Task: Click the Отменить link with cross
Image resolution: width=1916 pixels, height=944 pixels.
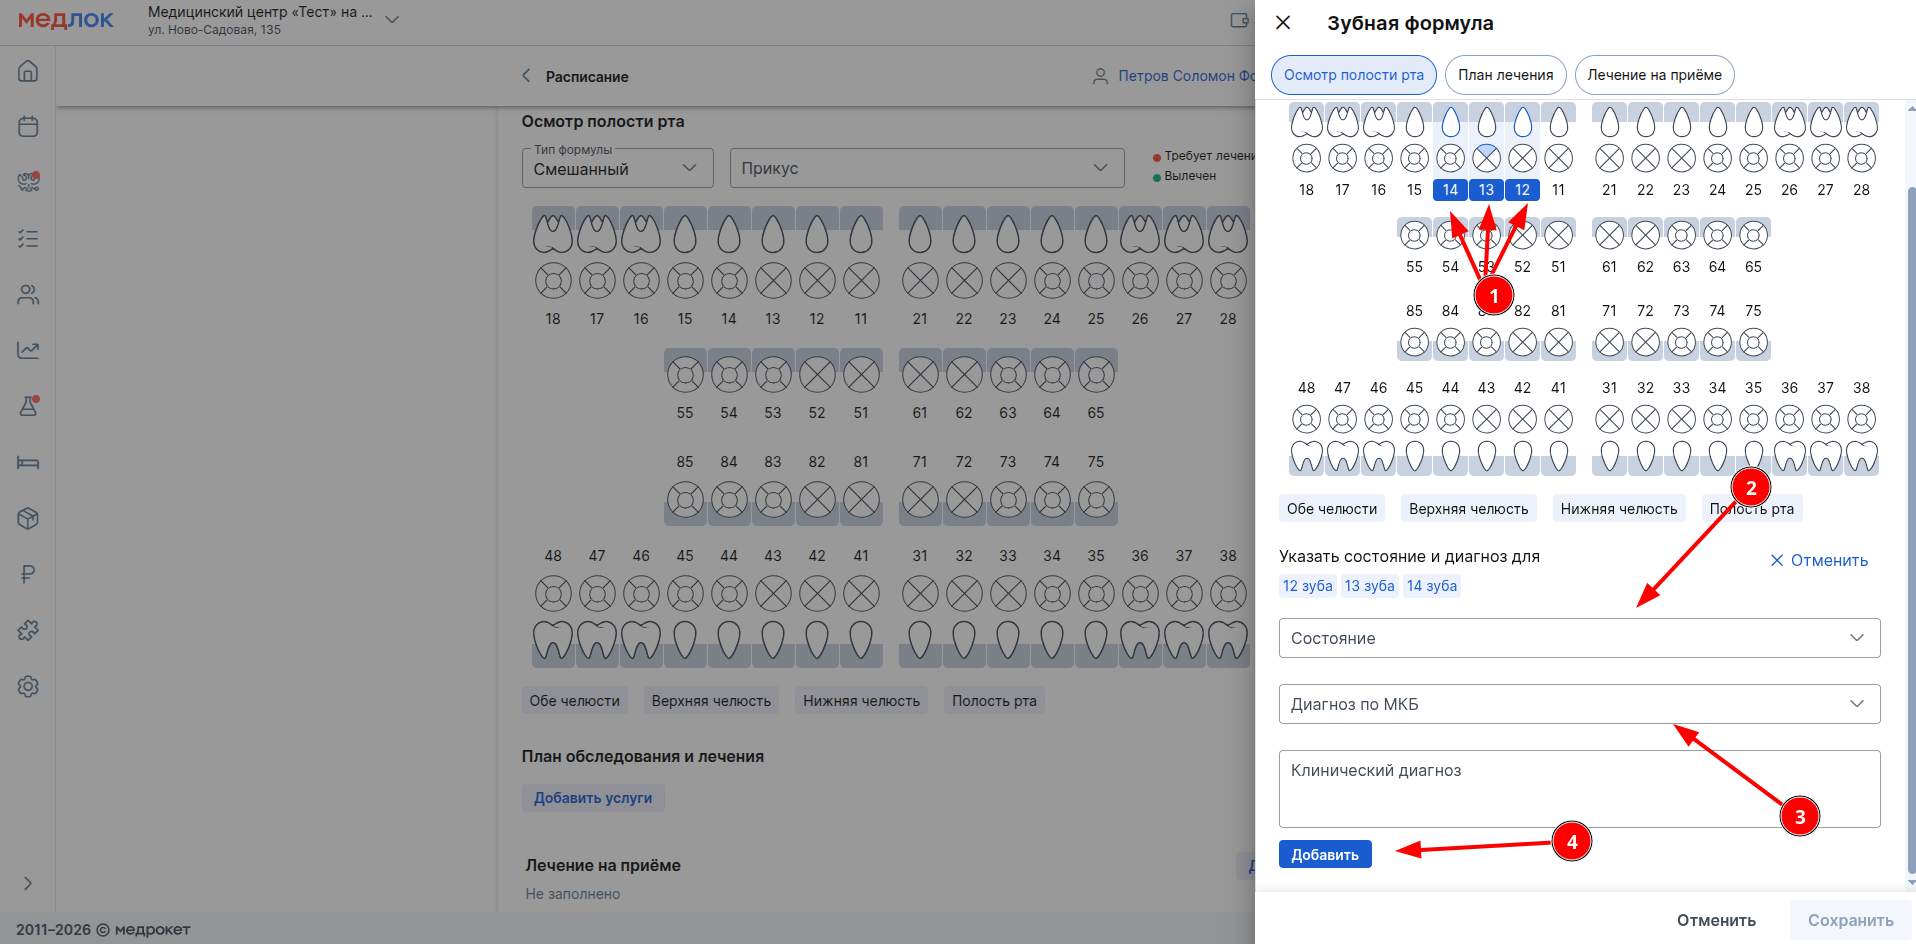Action: click(1819, 560)
